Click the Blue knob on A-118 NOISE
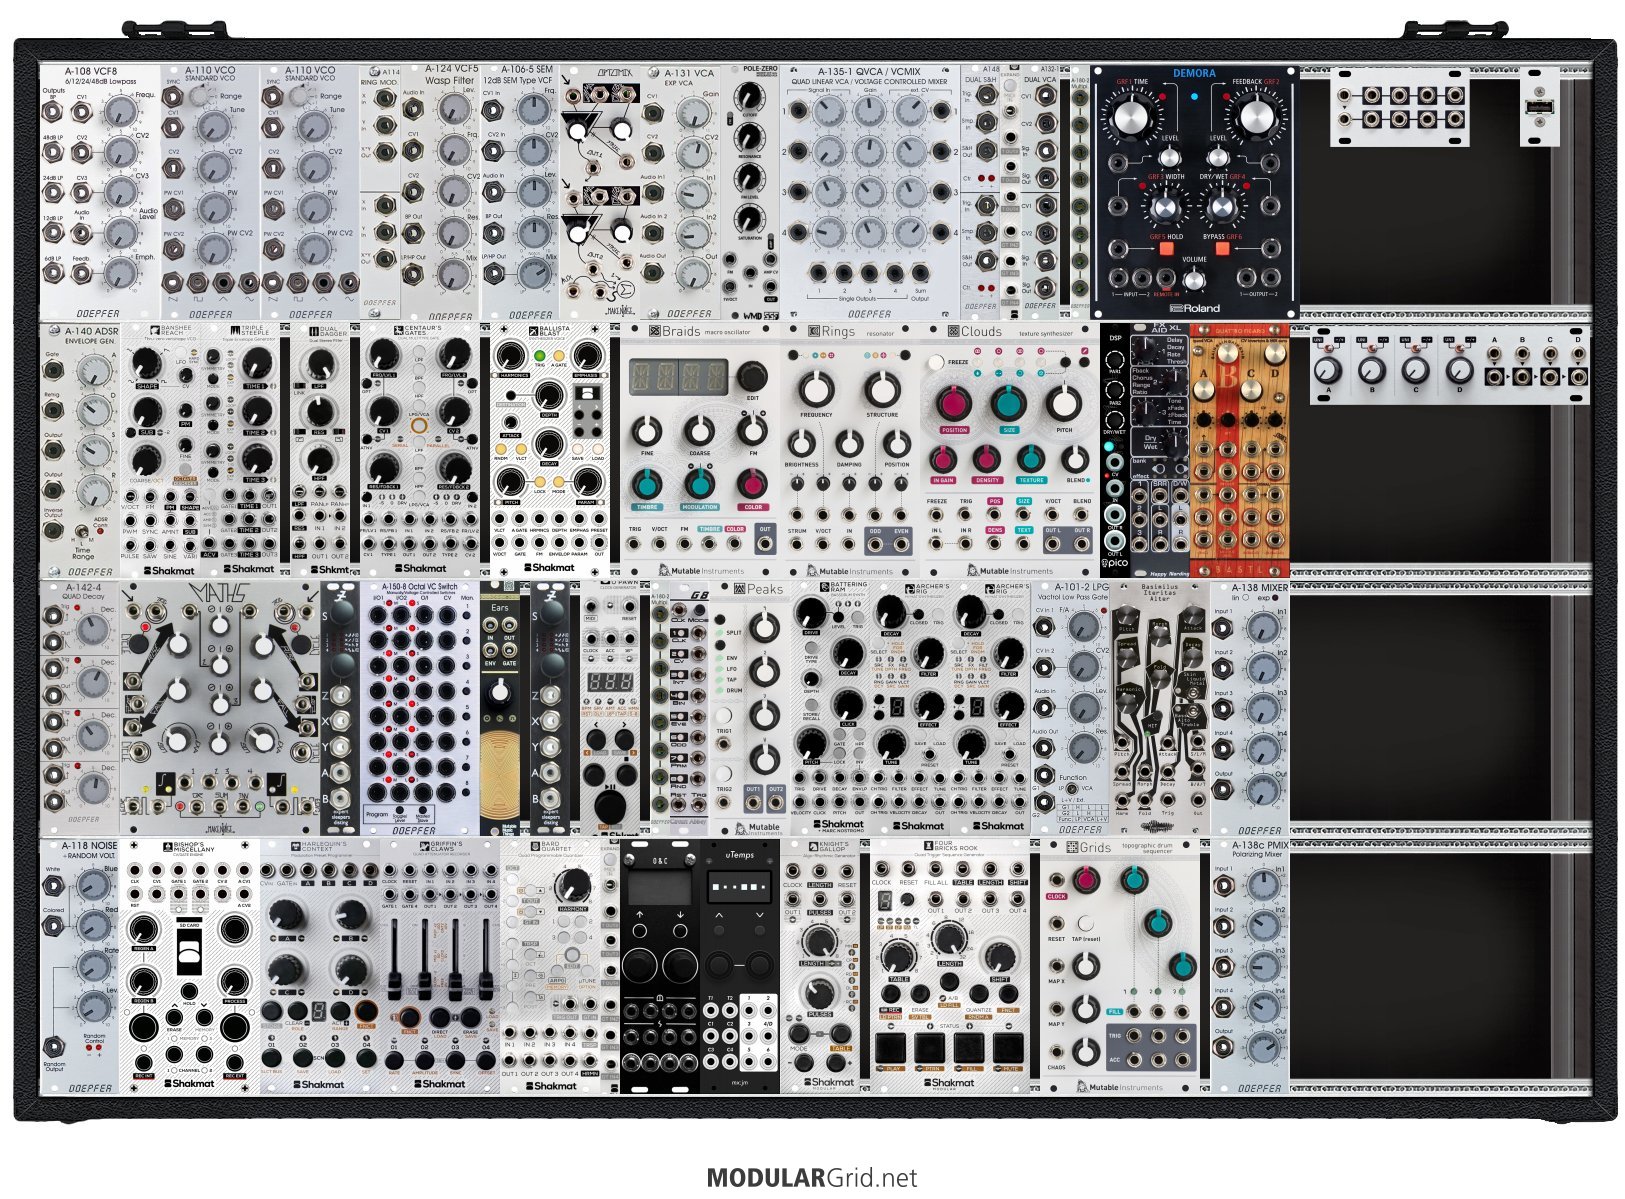1625x1199 pixels. pyautogui.click(x=93, y=885)
